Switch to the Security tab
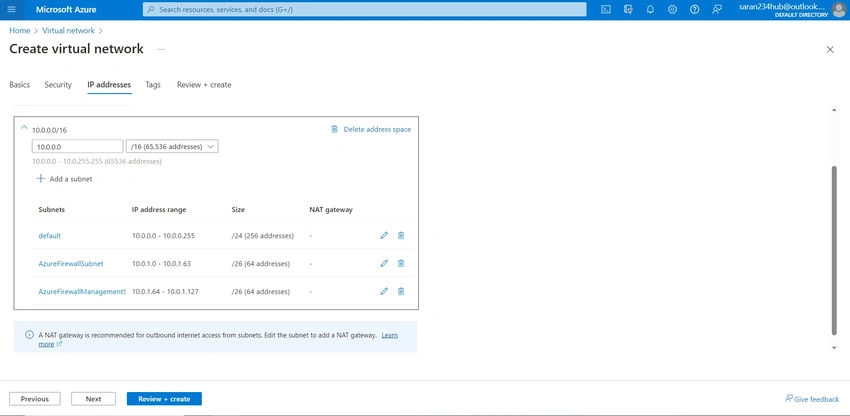This screenshot has width=850, height=416. pos(58,85)
